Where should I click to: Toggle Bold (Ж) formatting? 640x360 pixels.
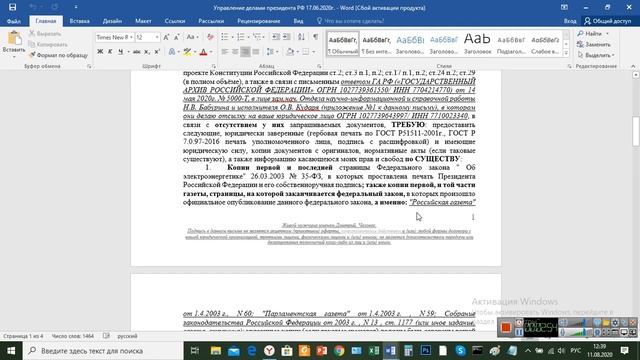pyautogui.click(x=100, y=52)
